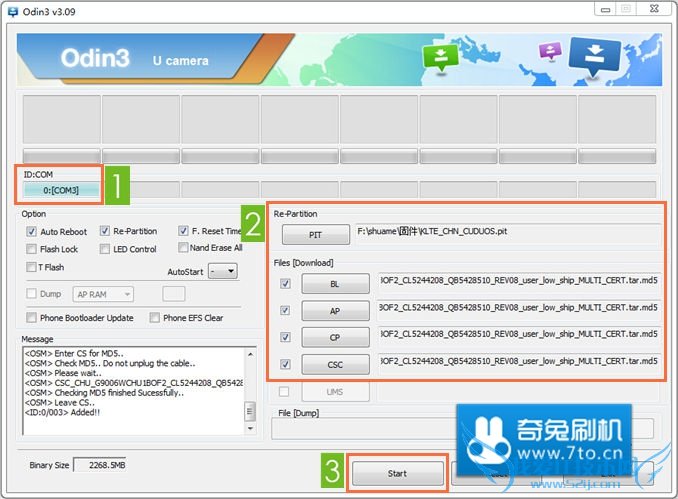Uncheck the AP file checkbox

(x=285, y=310)
